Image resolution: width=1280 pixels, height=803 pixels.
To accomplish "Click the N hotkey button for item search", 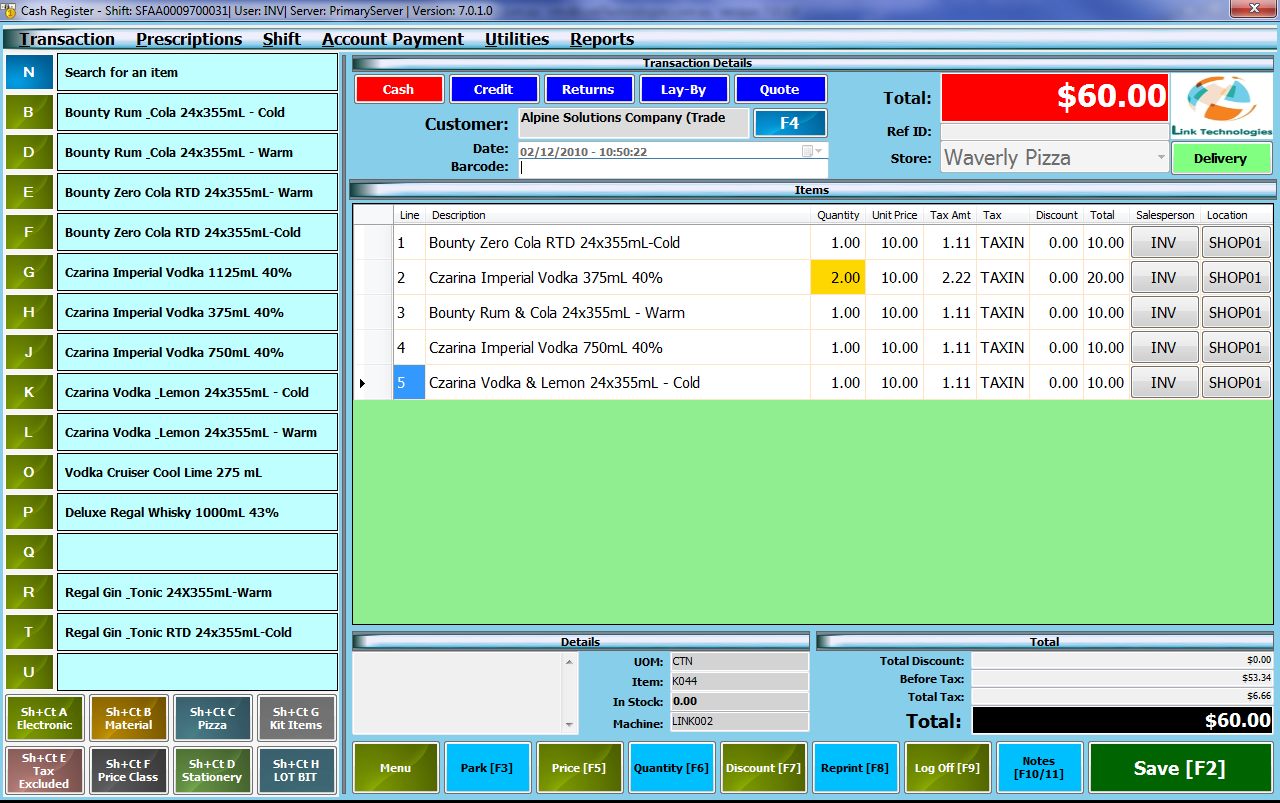I will [29, 72].
